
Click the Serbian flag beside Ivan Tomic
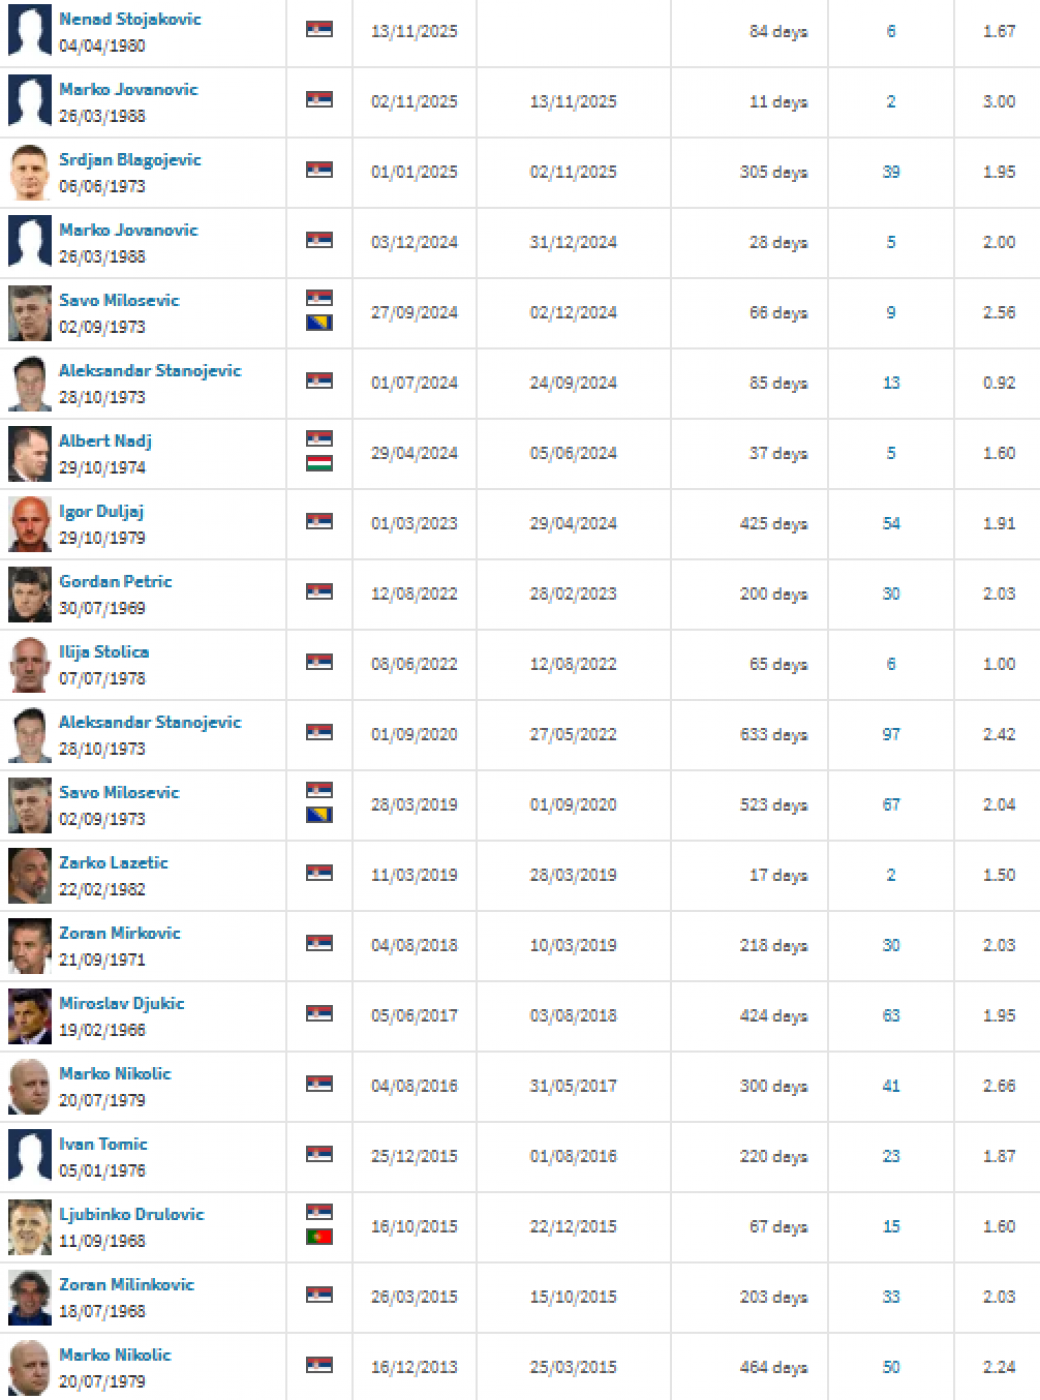319,1154
